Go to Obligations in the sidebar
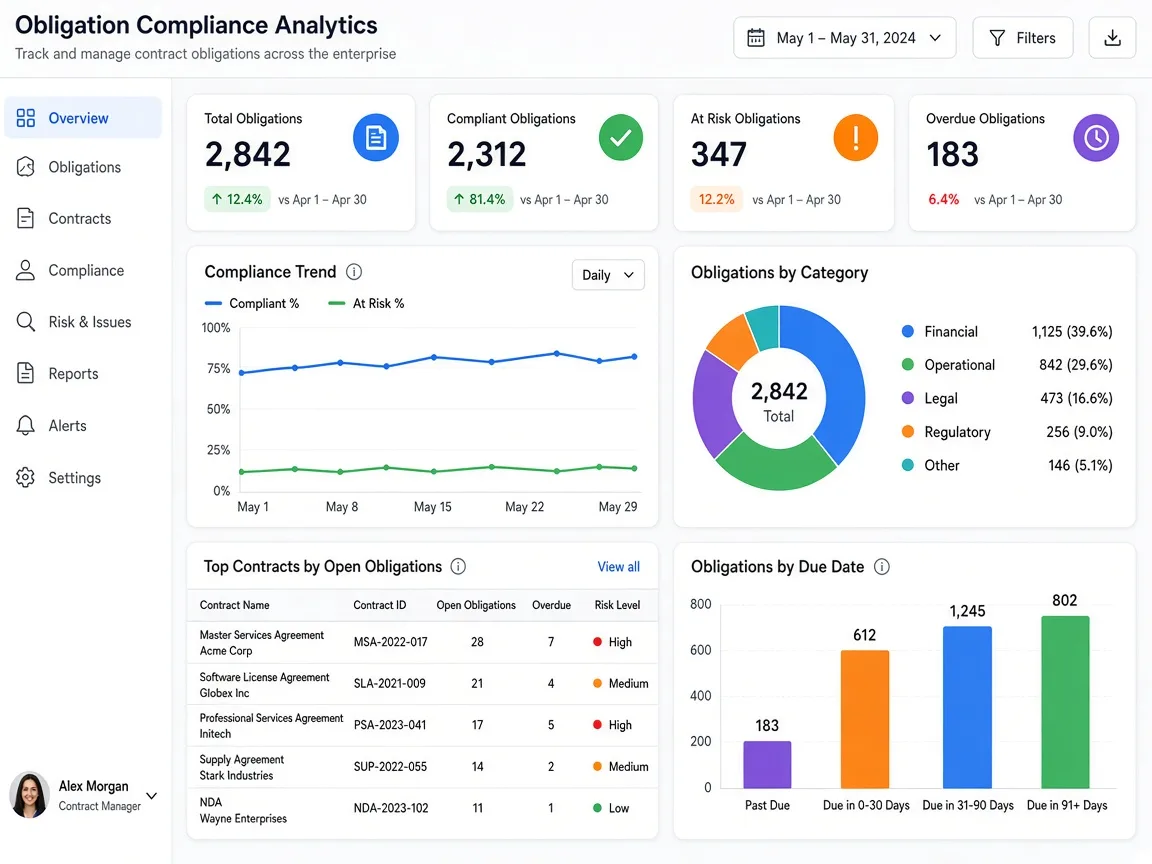 click(x=83, y=167)
